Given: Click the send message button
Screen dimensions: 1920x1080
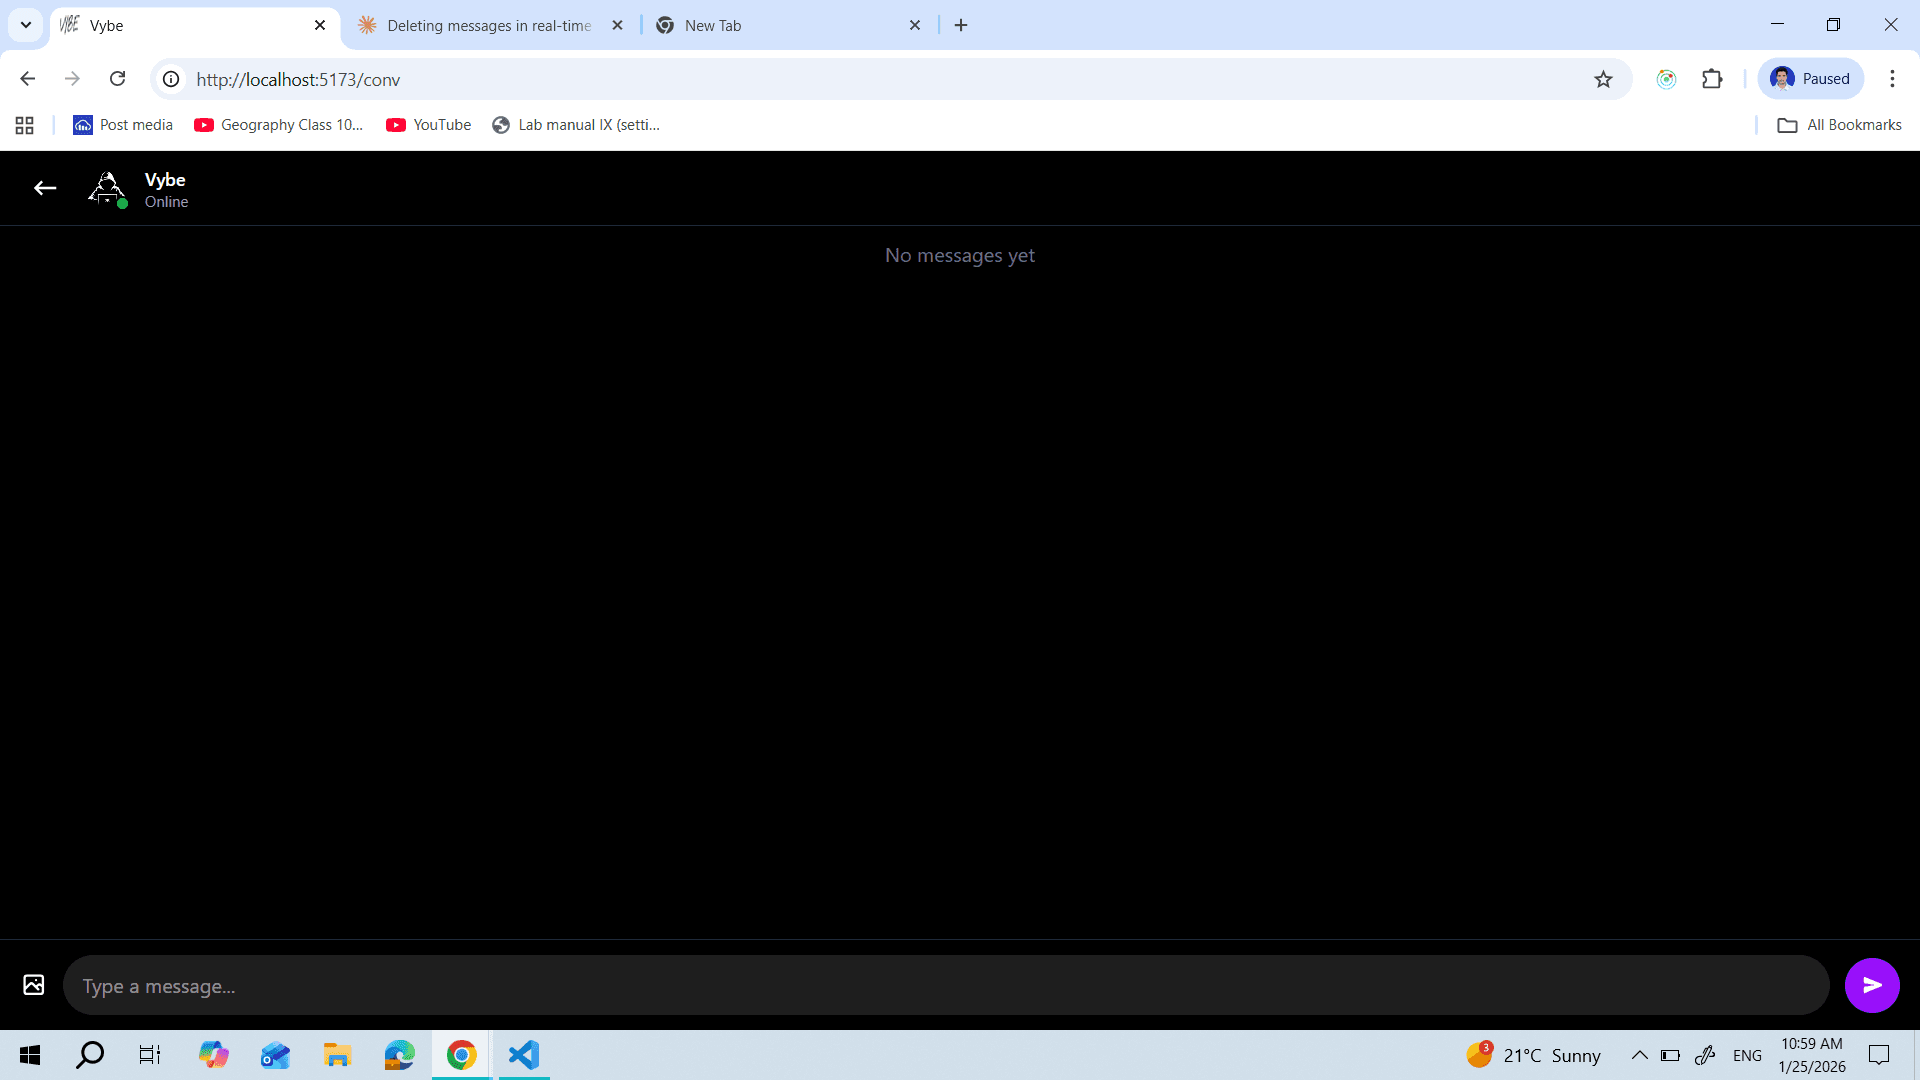Looking at the screenshot, I should [1871, 985].
